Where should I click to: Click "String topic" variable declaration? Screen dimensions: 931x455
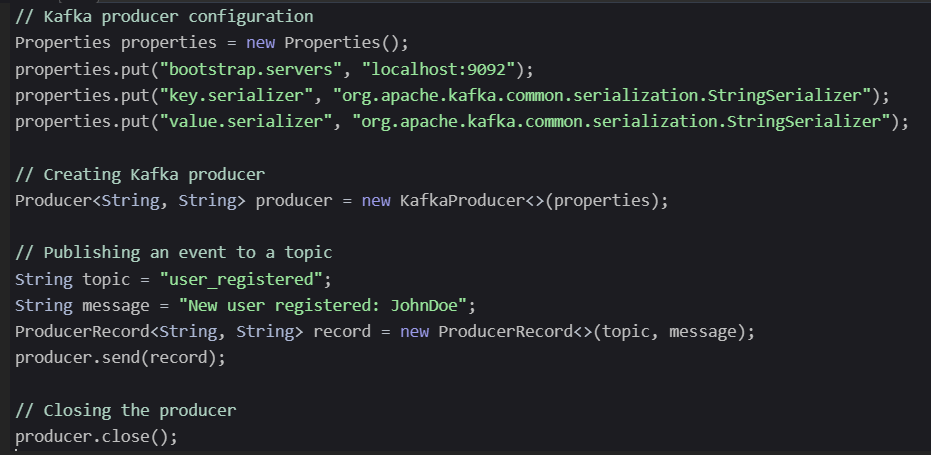coord(72,279)
